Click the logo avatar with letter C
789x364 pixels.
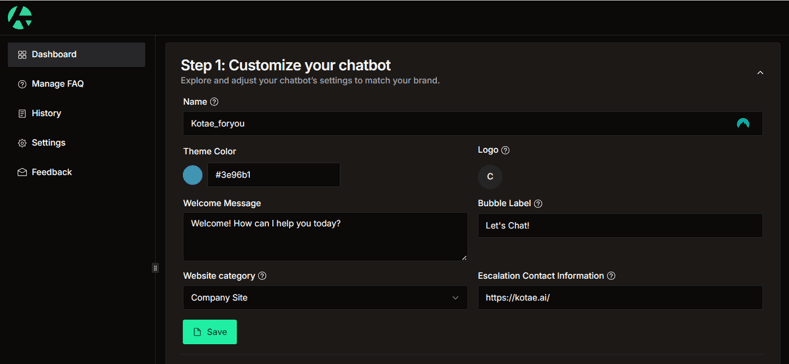click(490, 177)
